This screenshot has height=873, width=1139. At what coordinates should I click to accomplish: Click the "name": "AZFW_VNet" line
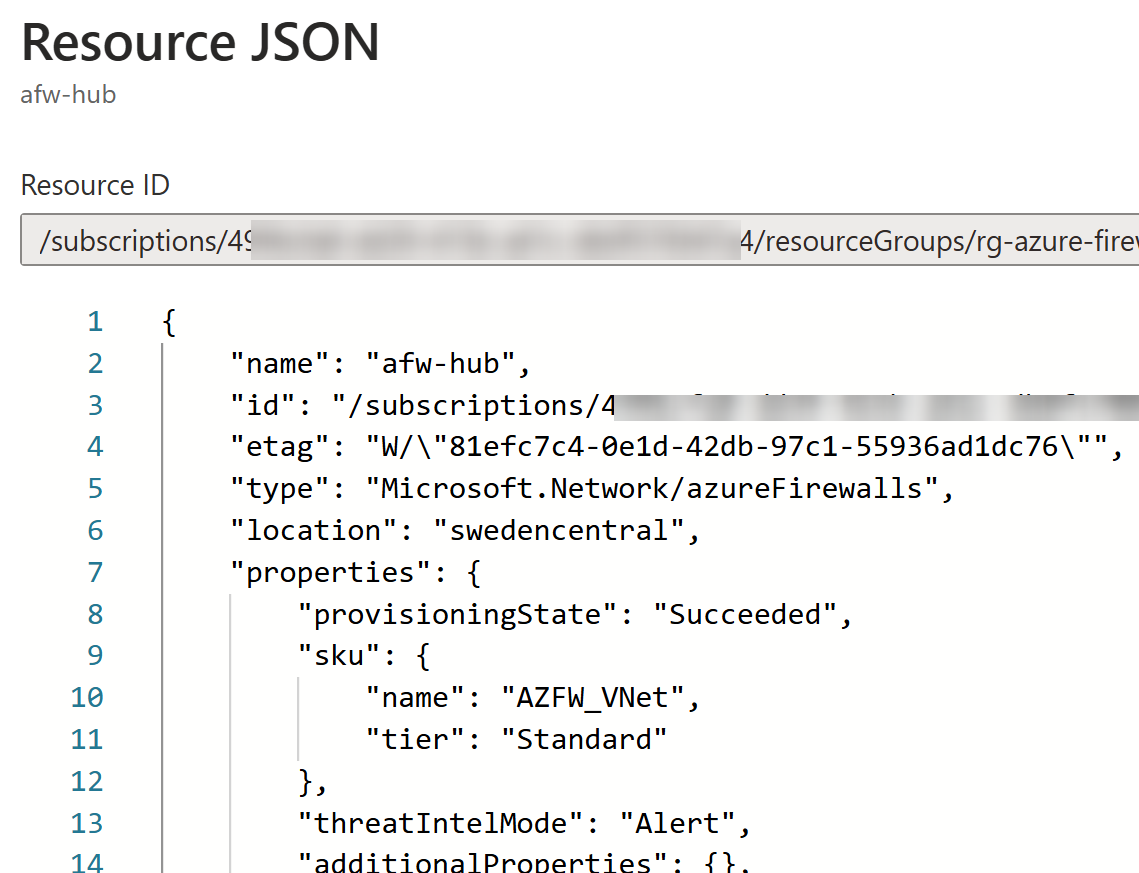coord(532,698)
